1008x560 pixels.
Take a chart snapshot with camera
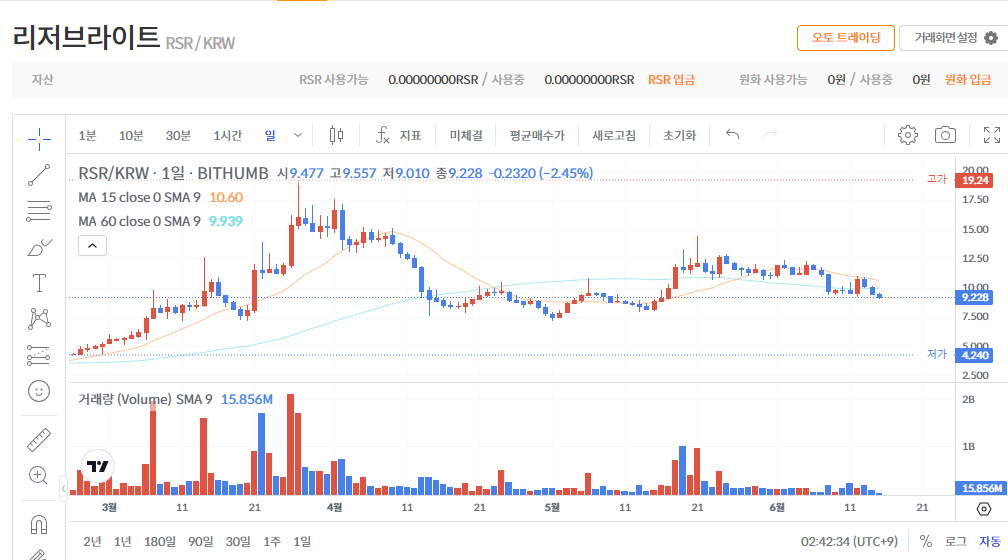945,135
